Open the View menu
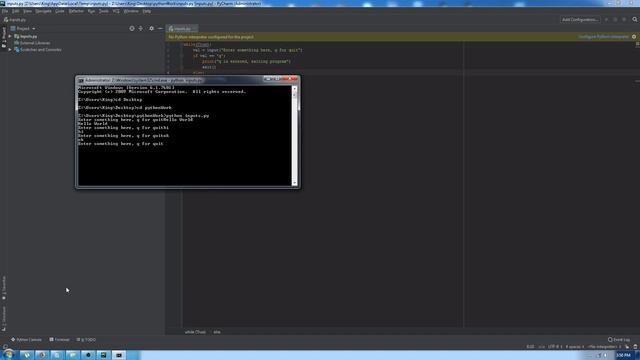Screen dimensions: 640x360 tap(27, 11)
